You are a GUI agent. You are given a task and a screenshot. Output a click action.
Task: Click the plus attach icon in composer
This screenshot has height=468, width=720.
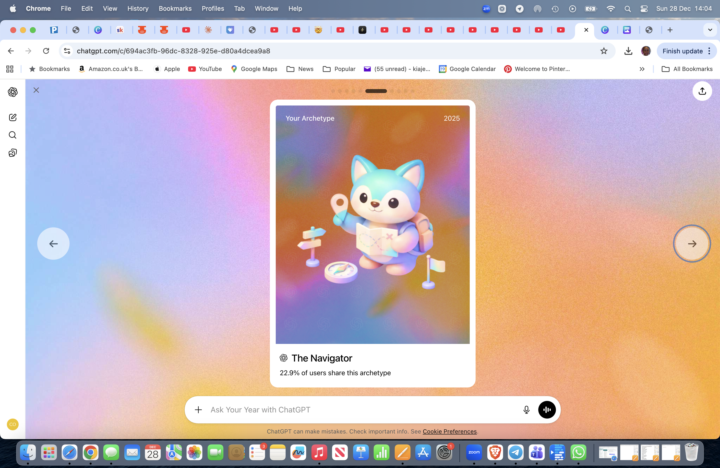tap(198, 410)
